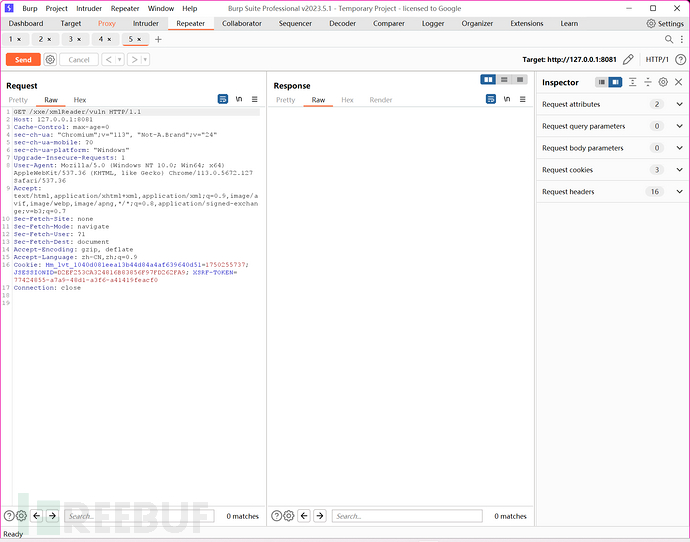Image resolution: width=690 pixels, height=542 pixels.
Task: Open the top-right Settings button
Action: [665, 23]
